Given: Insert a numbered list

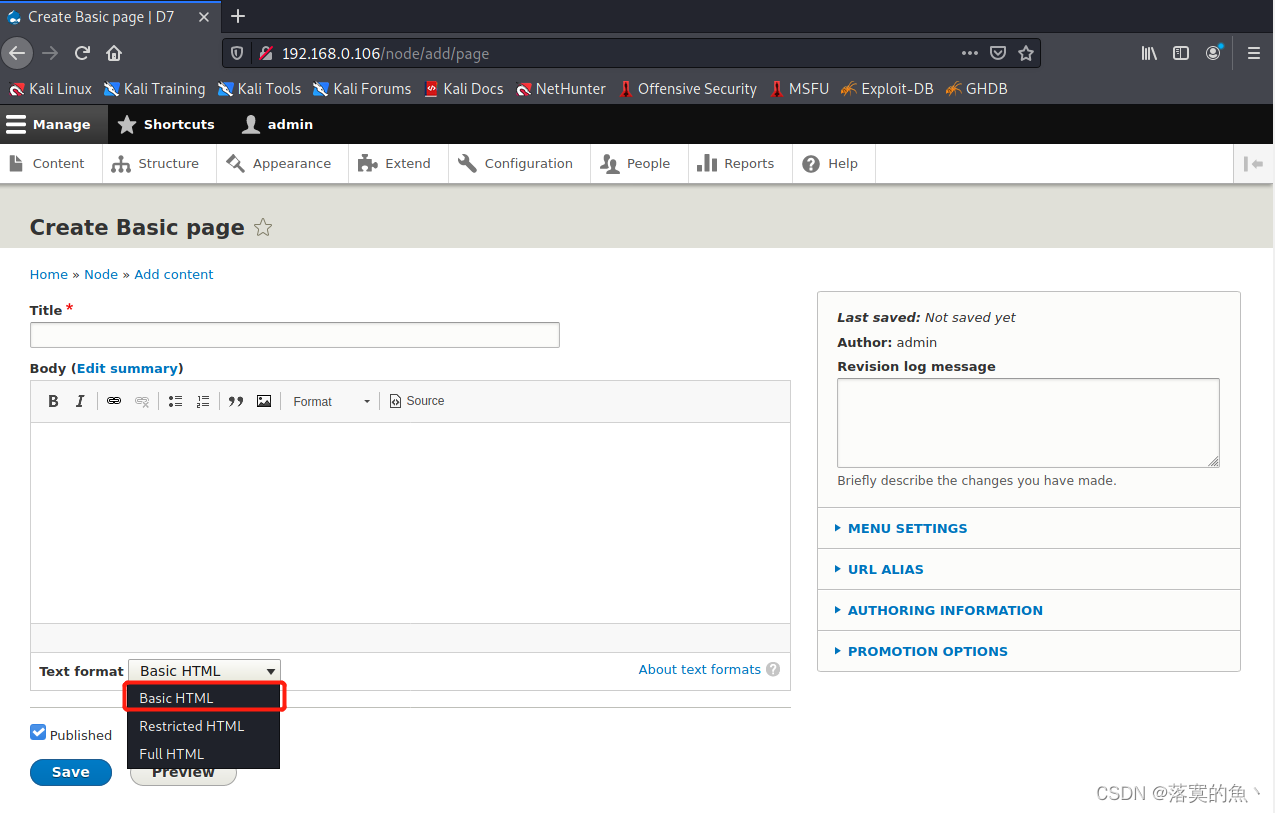Looking at the screenshot, I should [203, 401].
